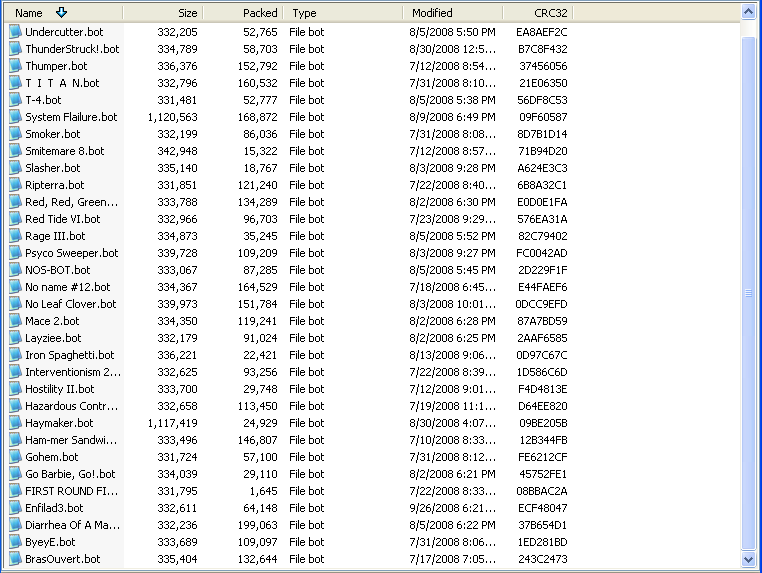This screenshot has width=762, height=573.
Task: Select the Gohem.bot file icon
Action: click(16, 457)
